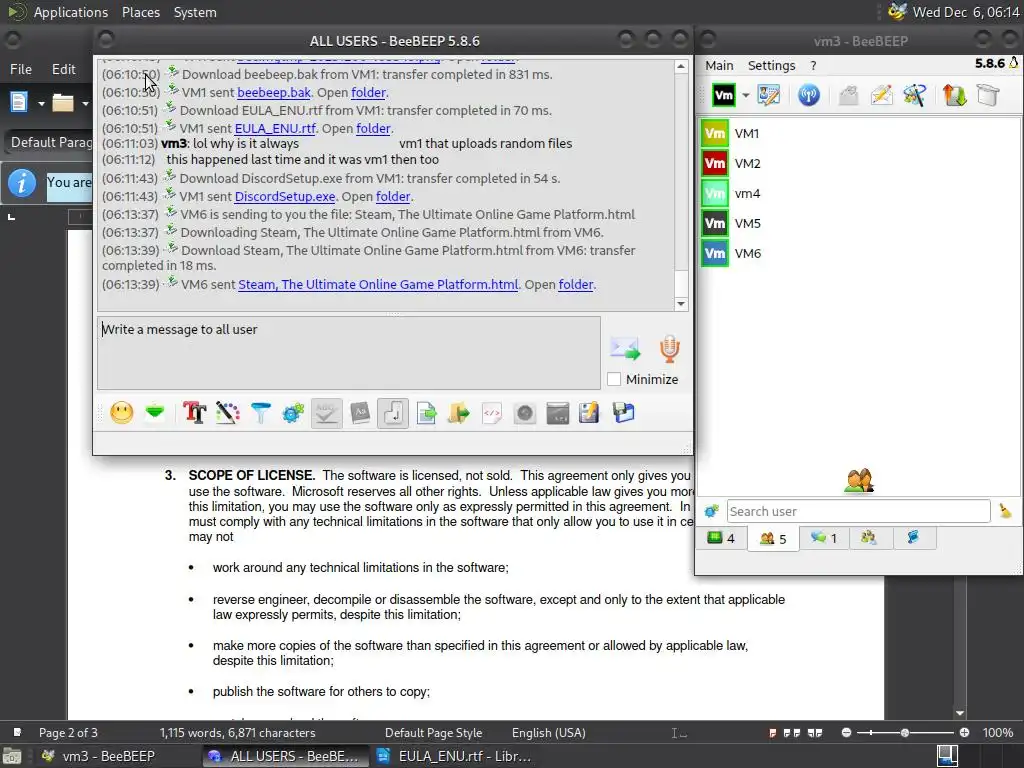
Task: Click the chat scrollbar down arrow
Action: pyautogui.click(x=681, y=304)
